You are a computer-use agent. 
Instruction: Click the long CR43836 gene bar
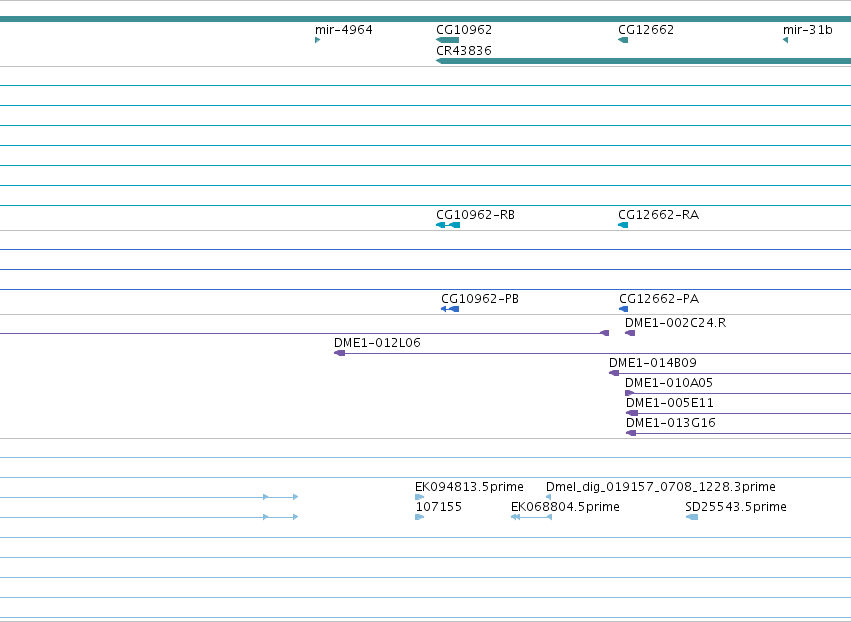click(644, 61)
